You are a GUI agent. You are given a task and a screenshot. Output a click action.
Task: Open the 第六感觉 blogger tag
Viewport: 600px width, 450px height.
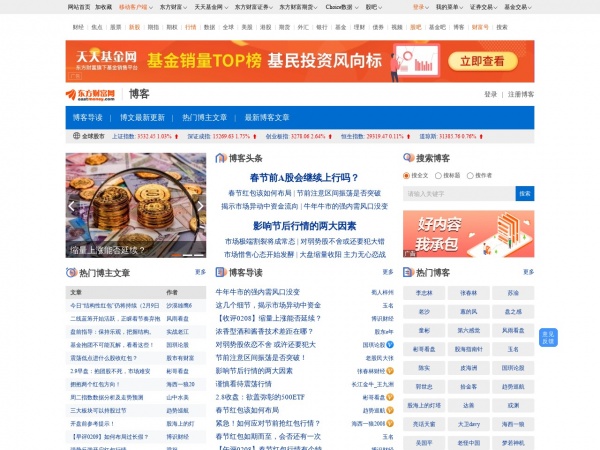pyautogui.click(x=468, y=330)
